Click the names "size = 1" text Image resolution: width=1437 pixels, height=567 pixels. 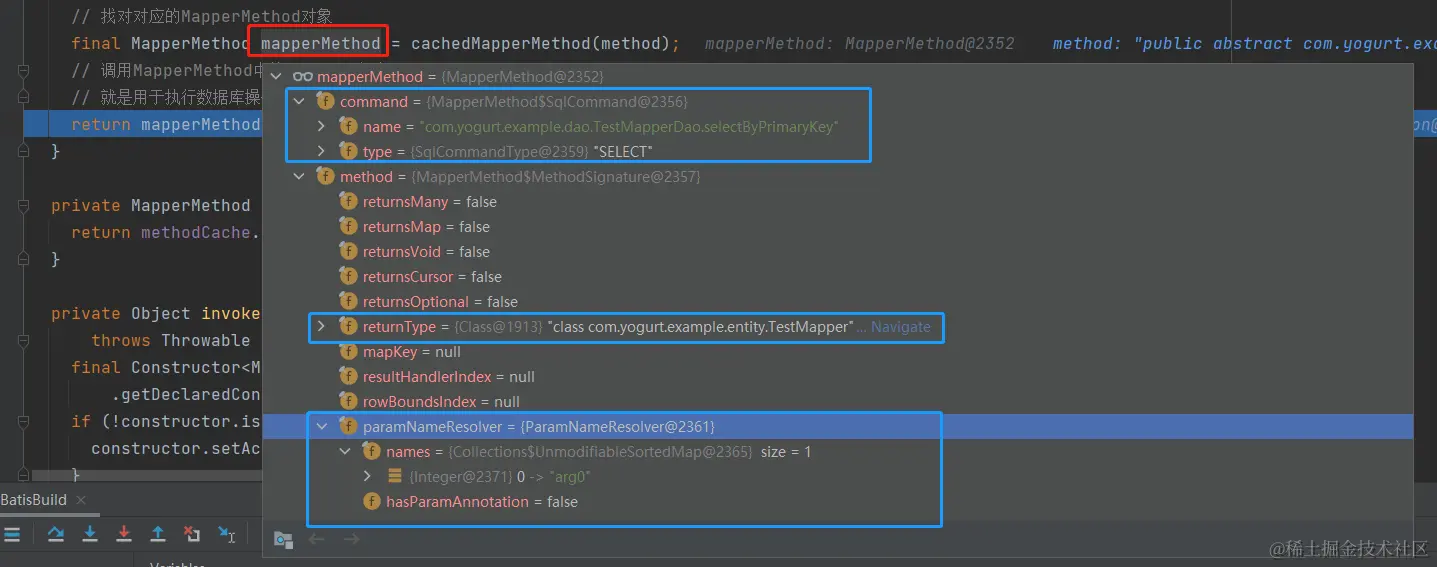click(x=786, y=452)
